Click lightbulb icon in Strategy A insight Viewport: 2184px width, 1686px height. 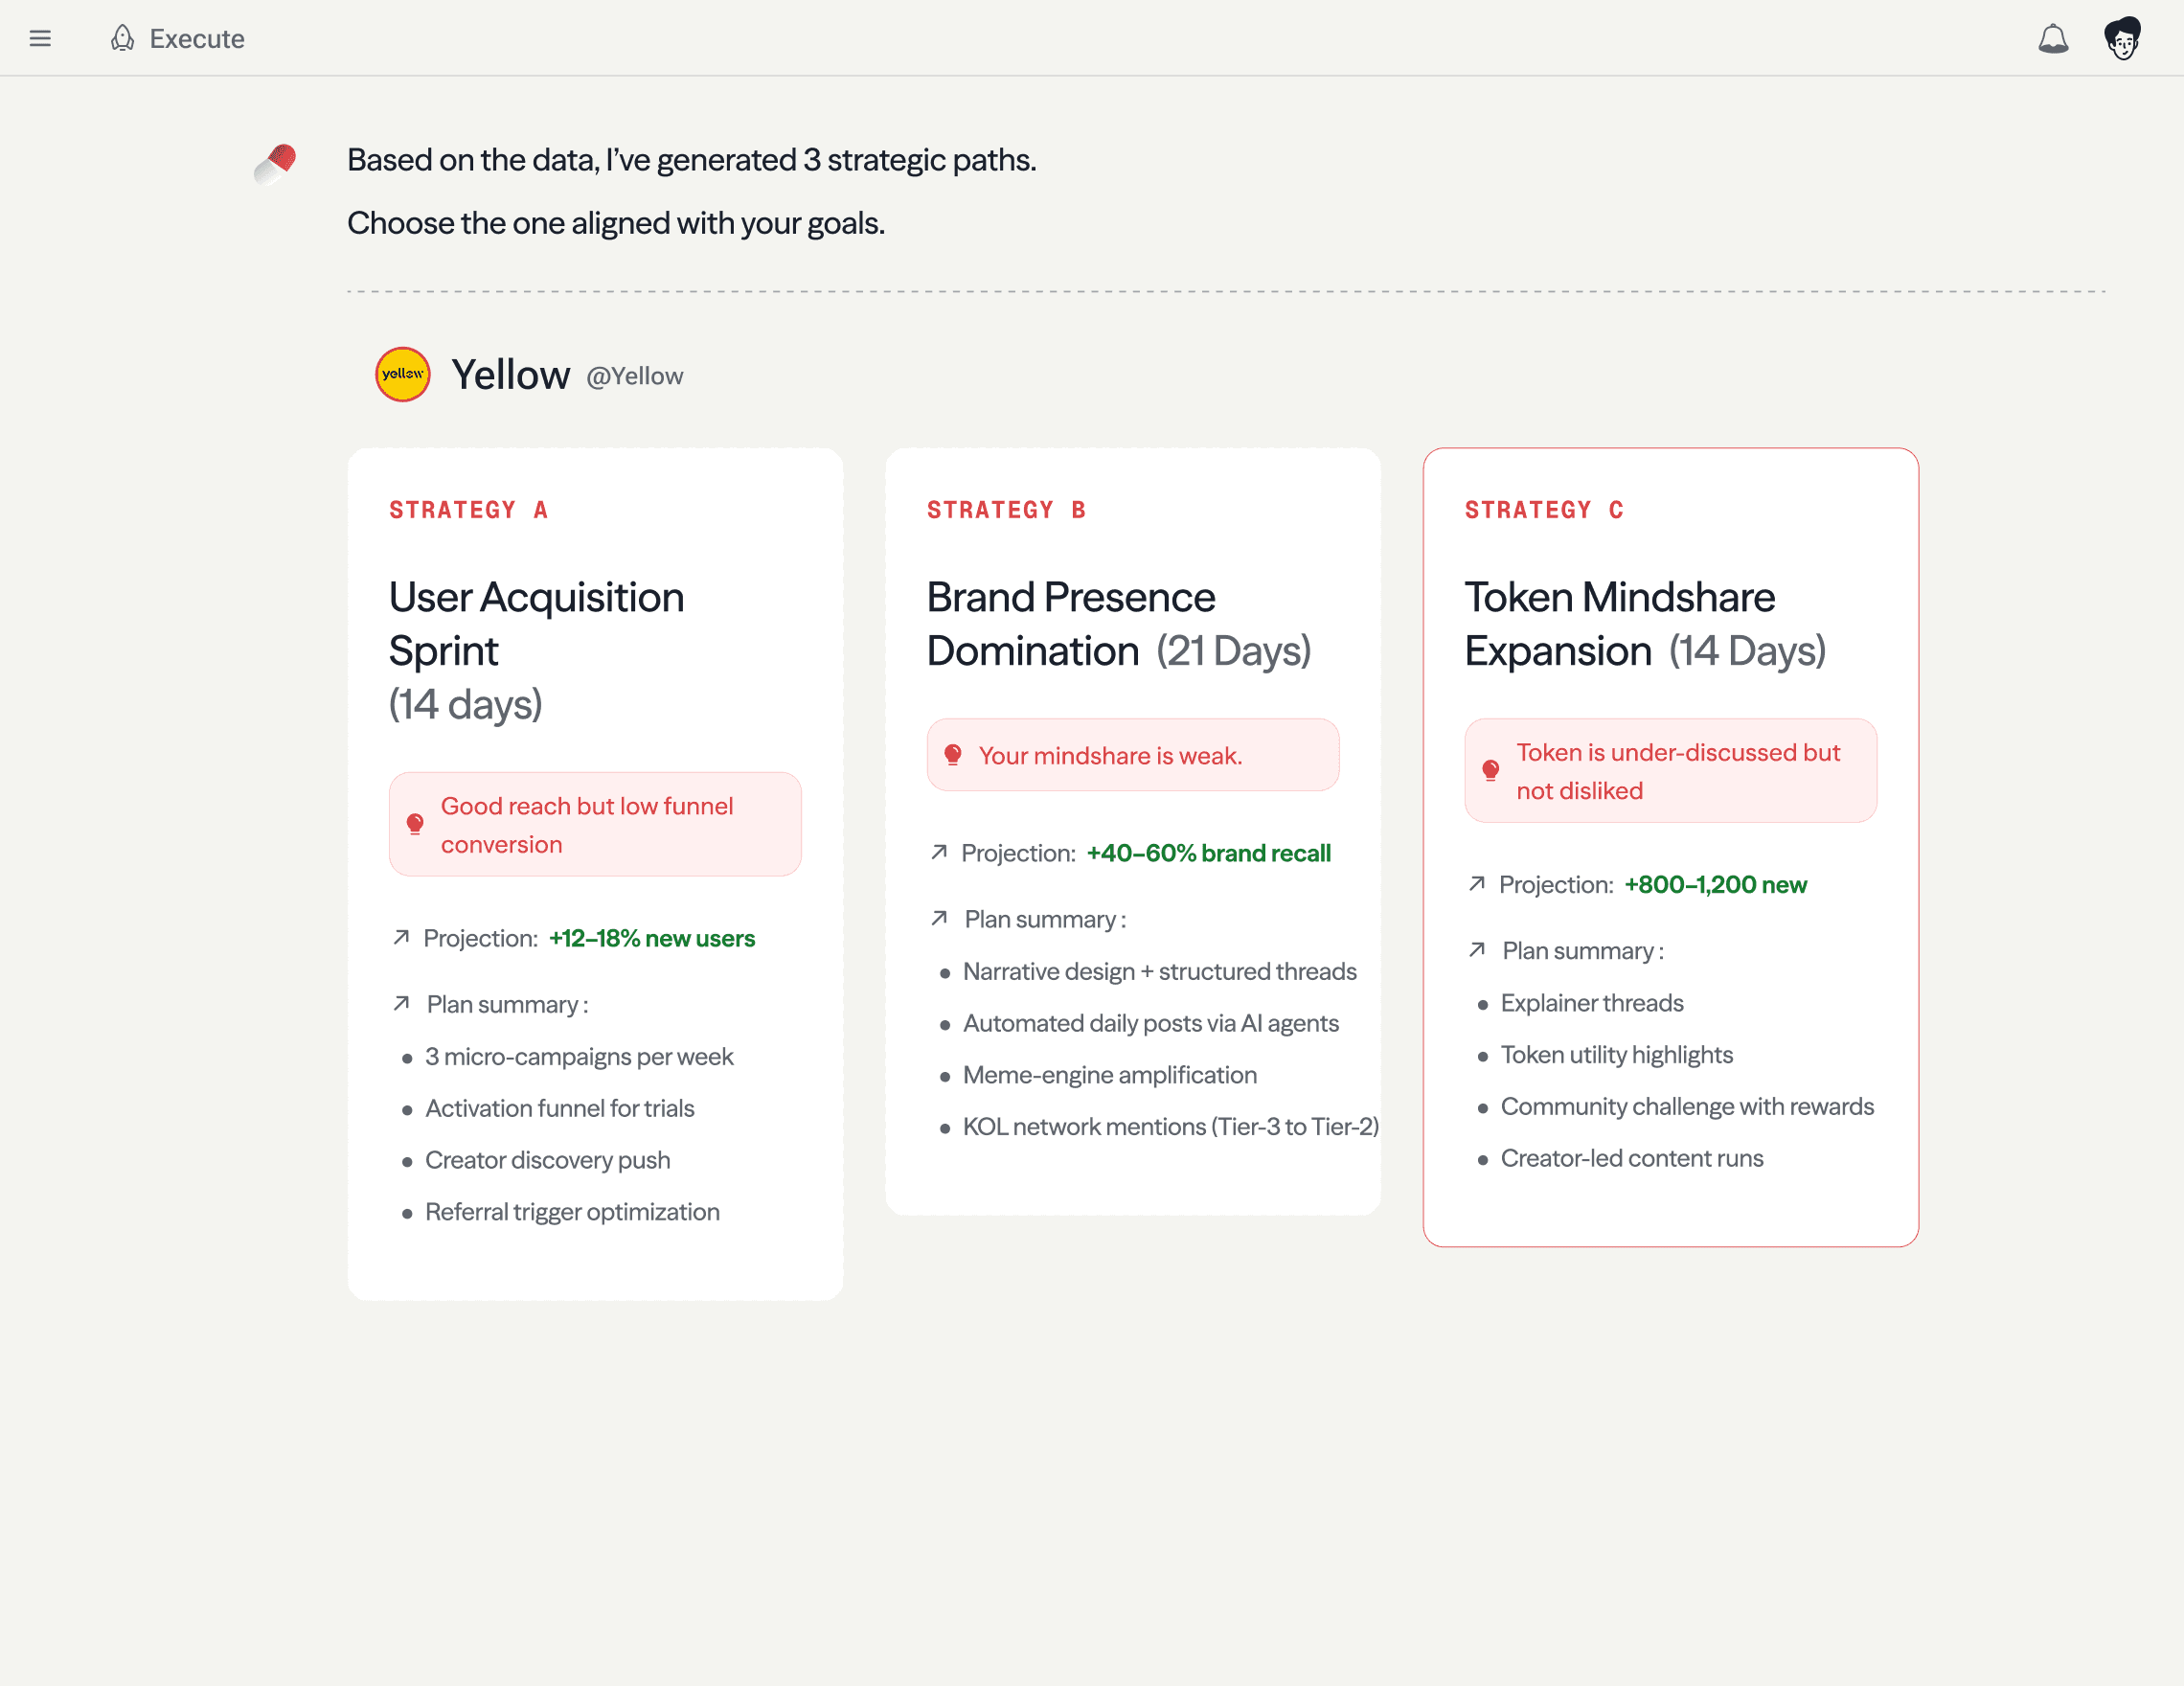pyautogui.click(x=415, y=824)
